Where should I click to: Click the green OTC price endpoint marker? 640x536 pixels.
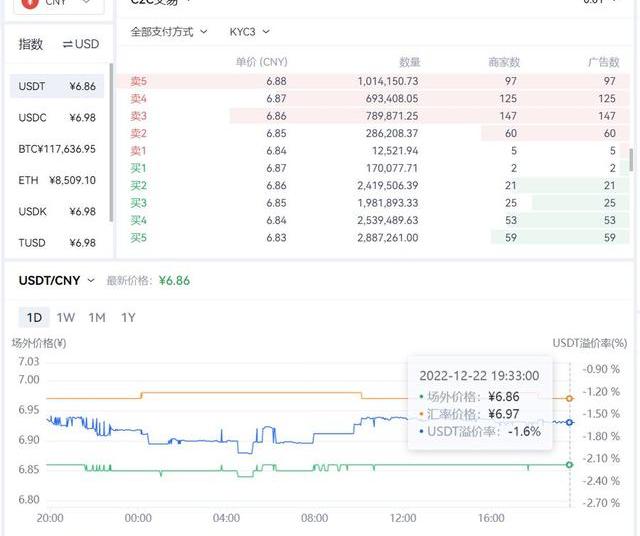pos(570,464)
